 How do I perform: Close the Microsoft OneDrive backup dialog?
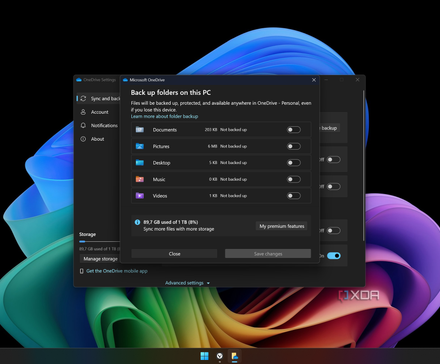point(314,80)
